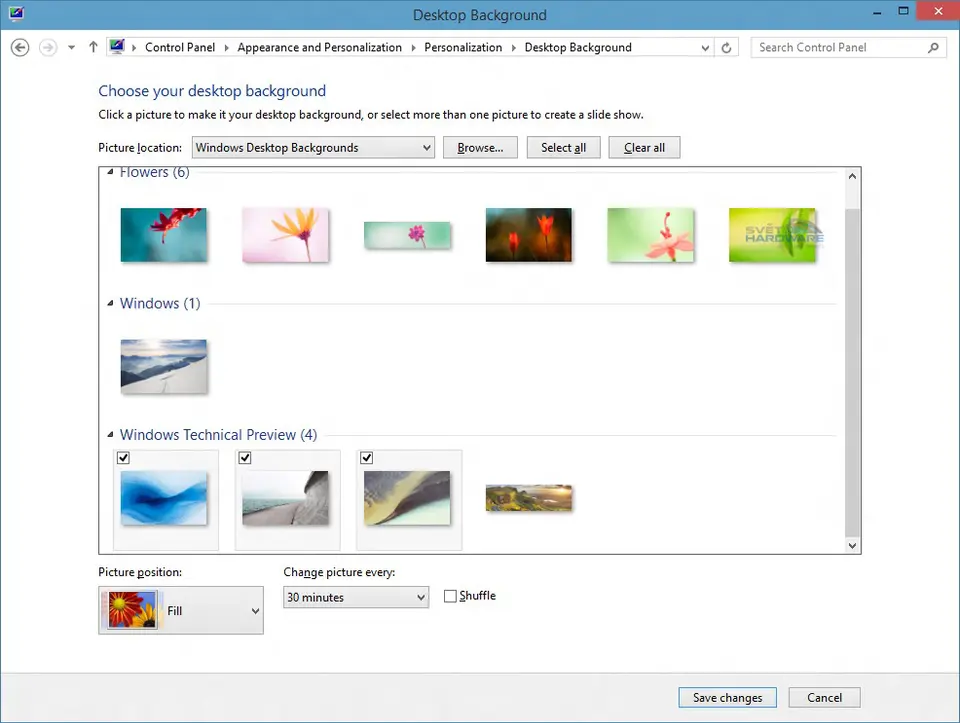Select the red flower on teal wallpaper
Viewport: 960px width, 723px height.
(163, 235)
